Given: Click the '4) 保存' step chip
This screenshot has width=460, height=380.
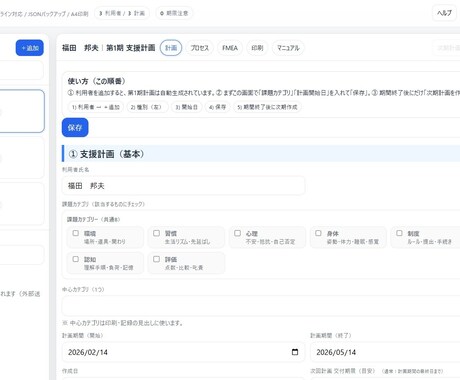Looking at the screenshot, I should tap(217, 107).
